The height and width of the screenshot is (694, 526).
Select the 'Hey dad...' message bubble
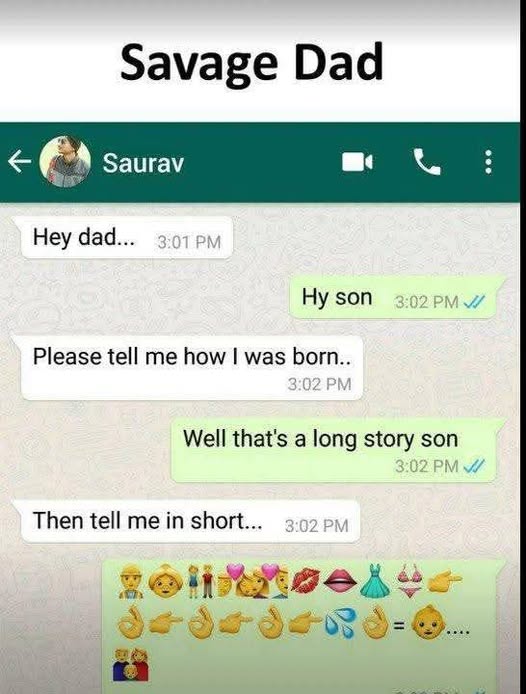(x=127, y=238)
